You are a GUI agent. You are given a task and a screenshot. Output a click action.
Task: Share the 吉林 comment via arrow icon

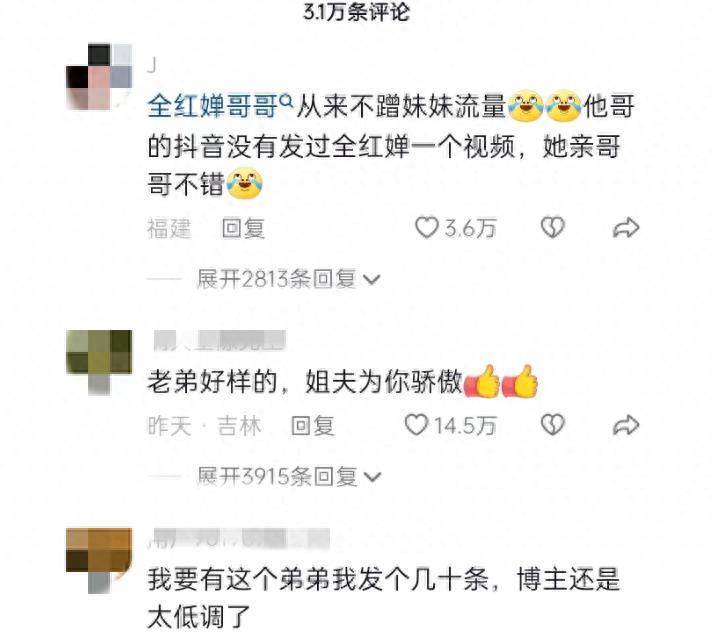[x=626, y=425]
